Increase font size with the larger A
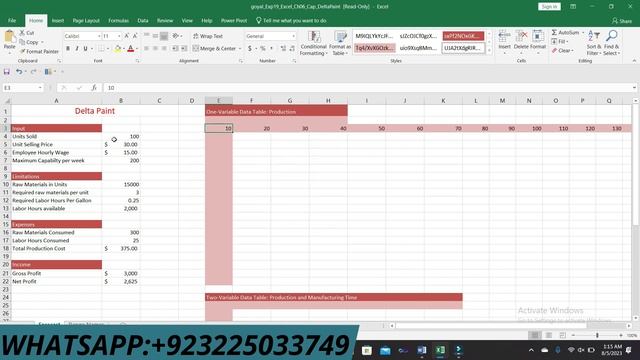 pyautogui.click(x=127, y=36)
